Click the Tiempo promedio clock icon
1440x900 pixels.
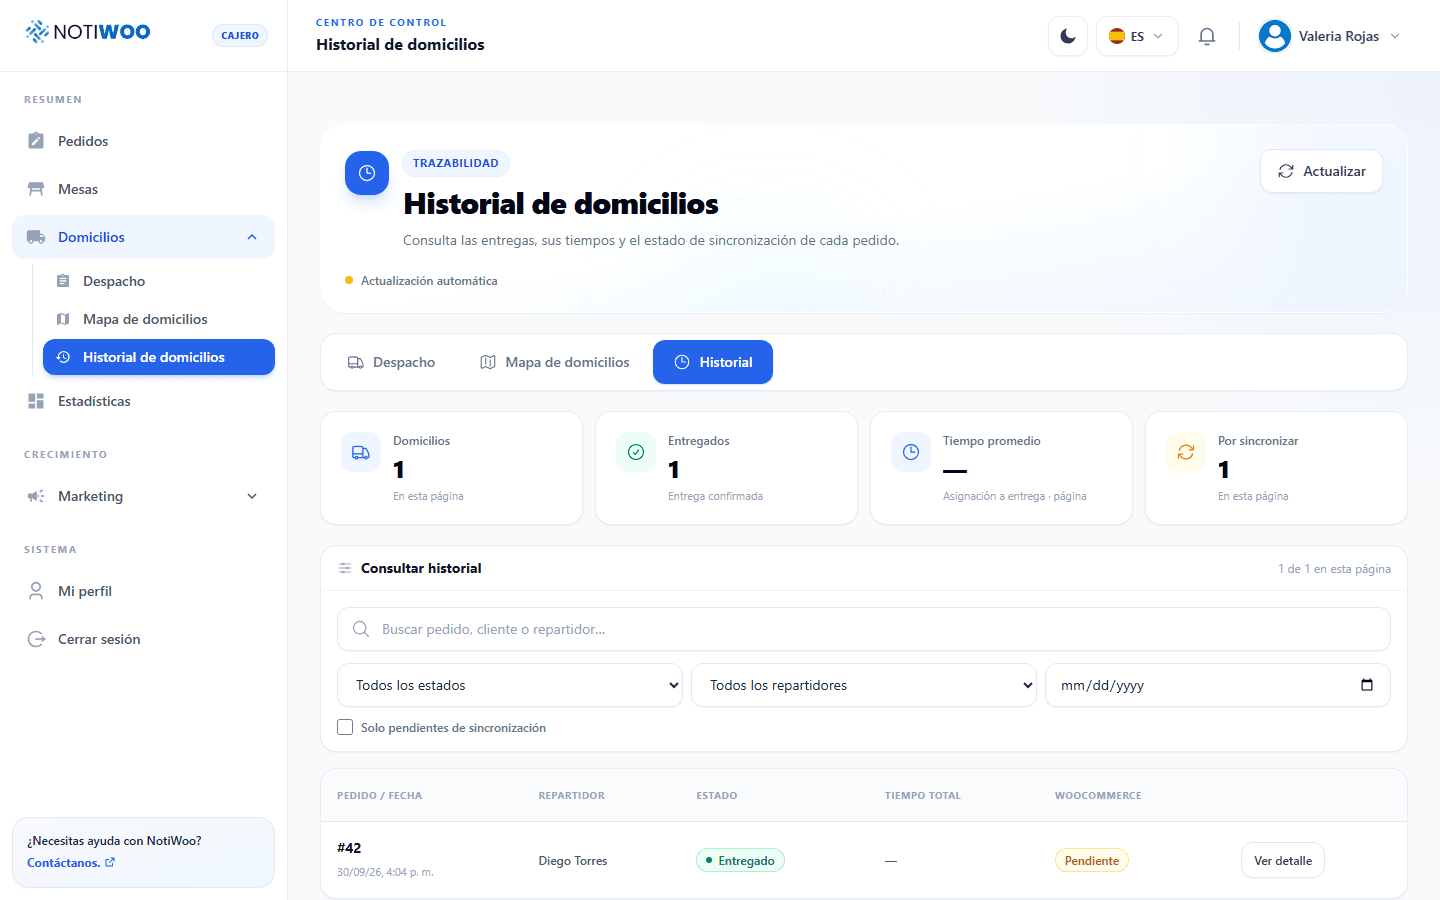tap(911, 452)
